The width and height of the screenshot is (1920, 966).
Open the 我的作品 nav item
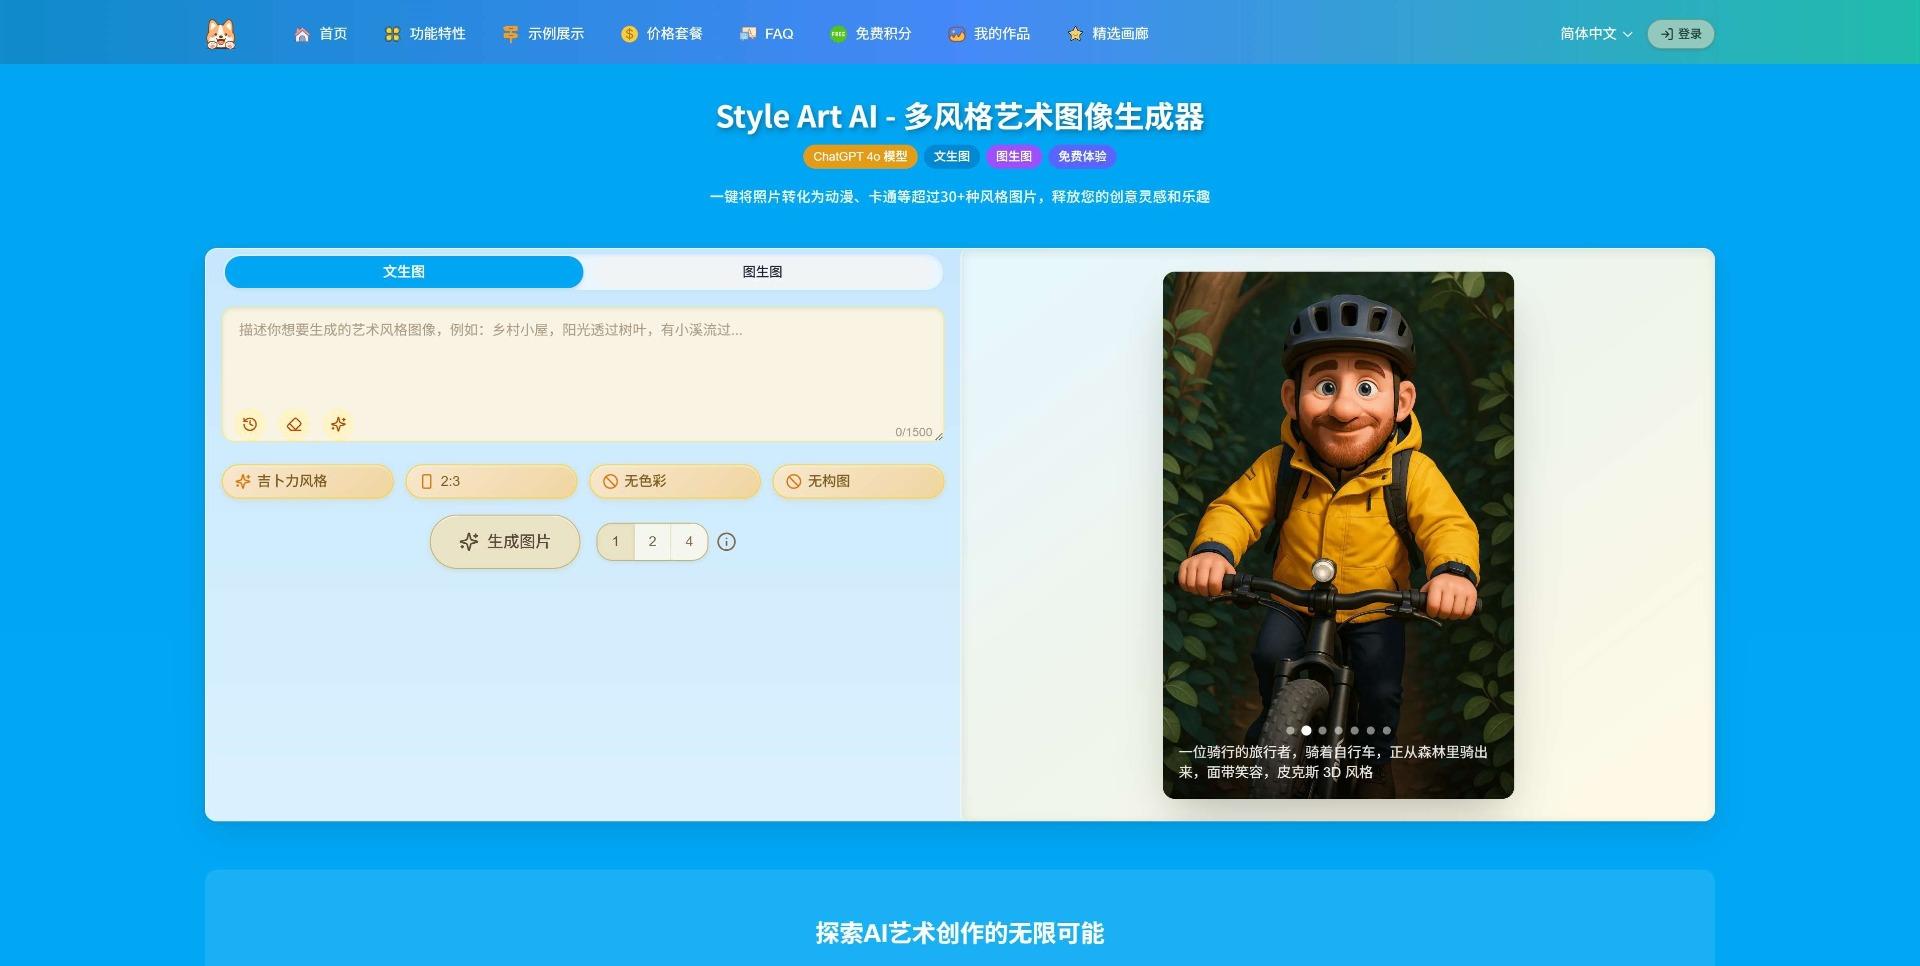pos(989,34)
